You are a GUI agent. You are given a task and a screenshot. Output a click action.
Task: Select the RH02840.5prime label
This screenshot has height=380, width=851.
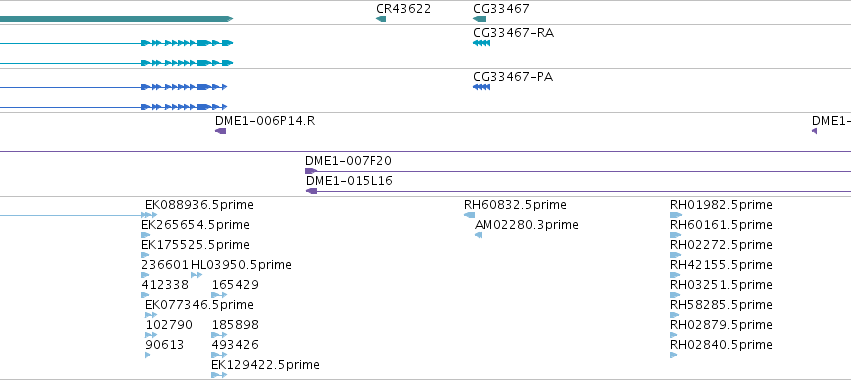point(721,345)
